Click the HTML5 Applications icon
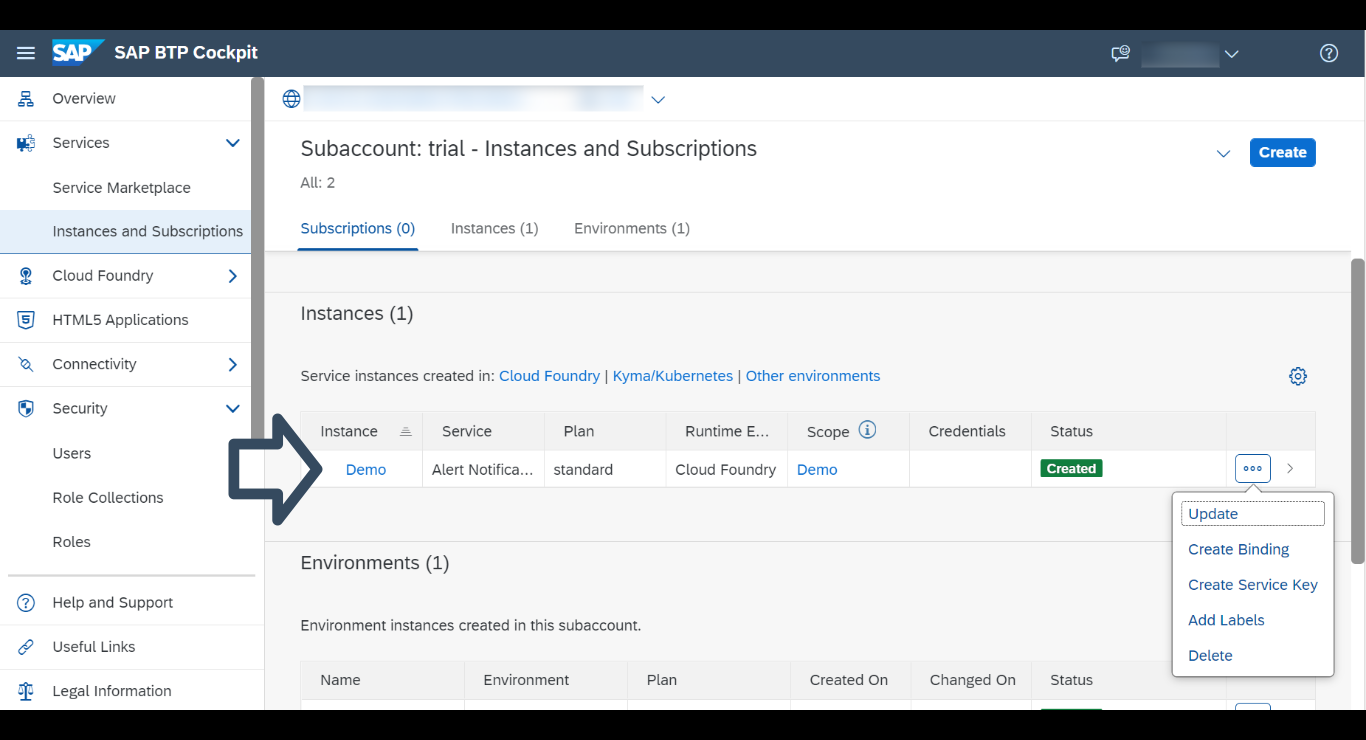Viewport: 1366px width, 740px height. click(x=26, y=320)
